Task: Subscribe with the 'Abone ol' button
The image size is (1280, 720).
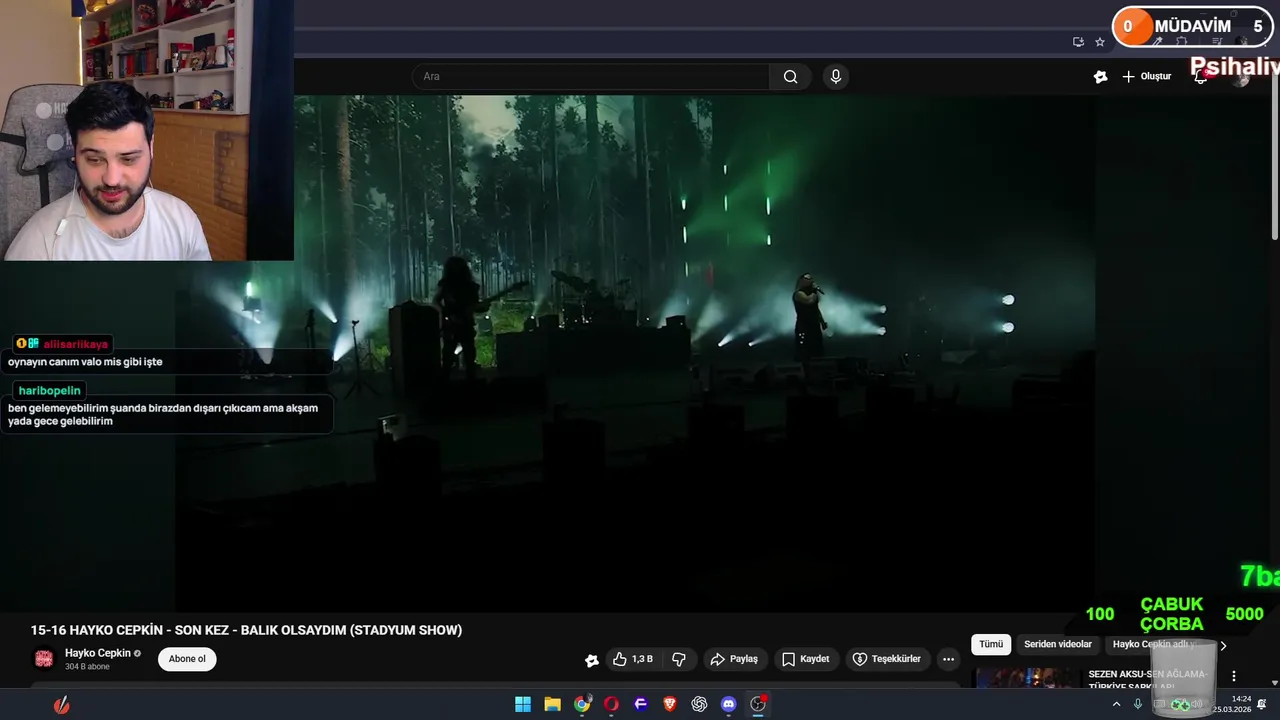Action: [187, 659]
